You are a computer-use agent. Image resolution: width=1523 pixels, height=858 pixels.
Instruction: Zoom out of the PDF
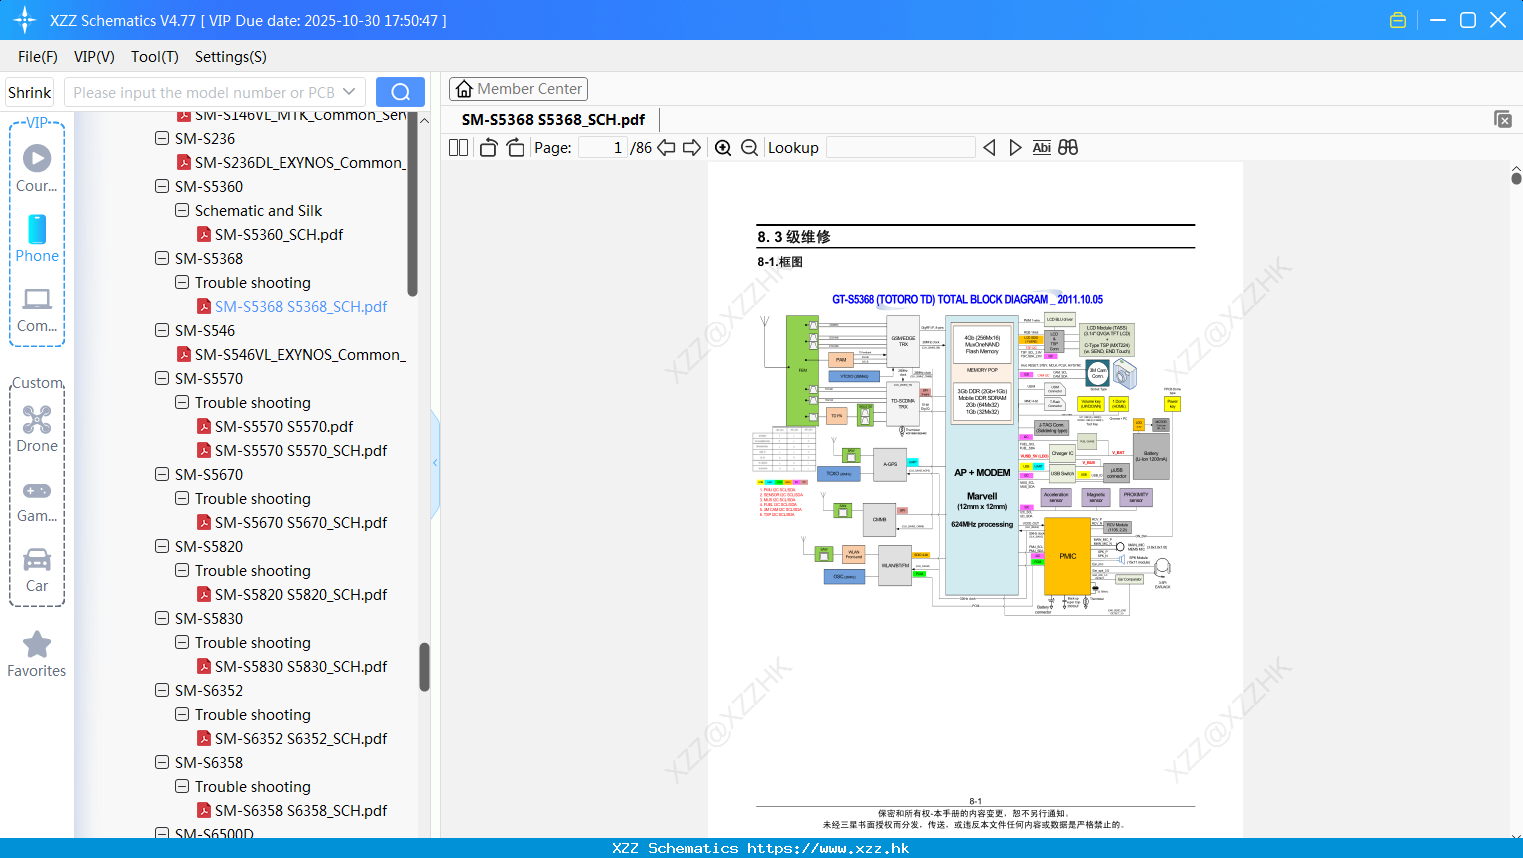[x=749, y=148]
